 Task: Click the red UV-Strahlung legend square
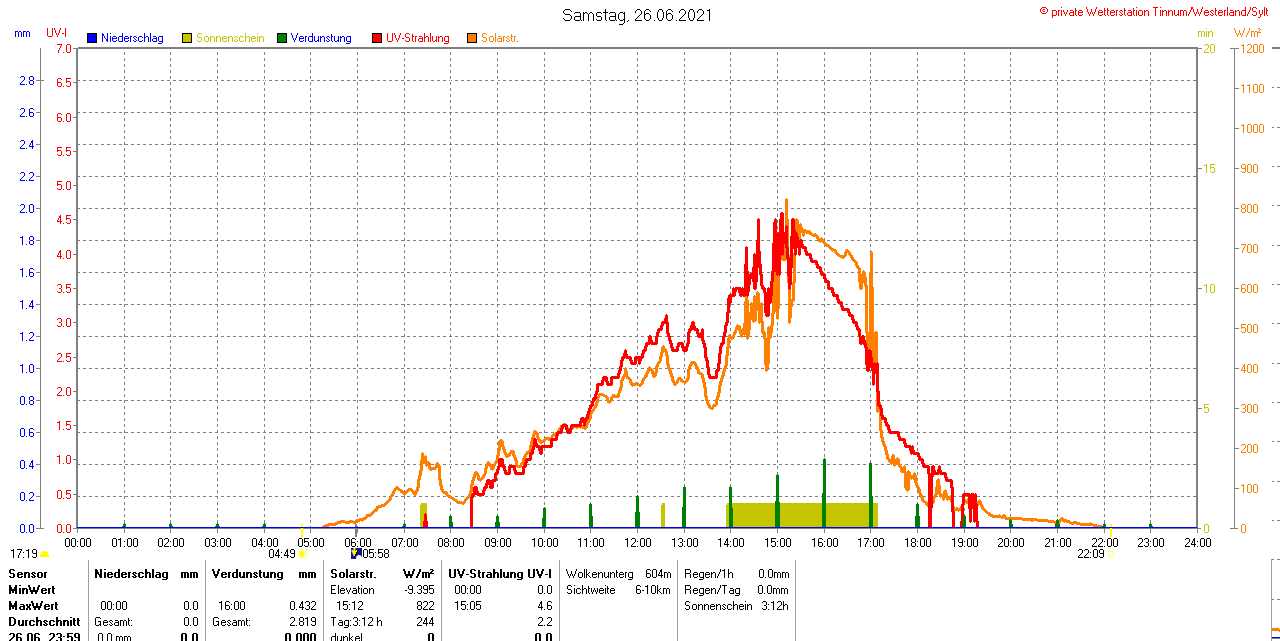click(377, 38)
